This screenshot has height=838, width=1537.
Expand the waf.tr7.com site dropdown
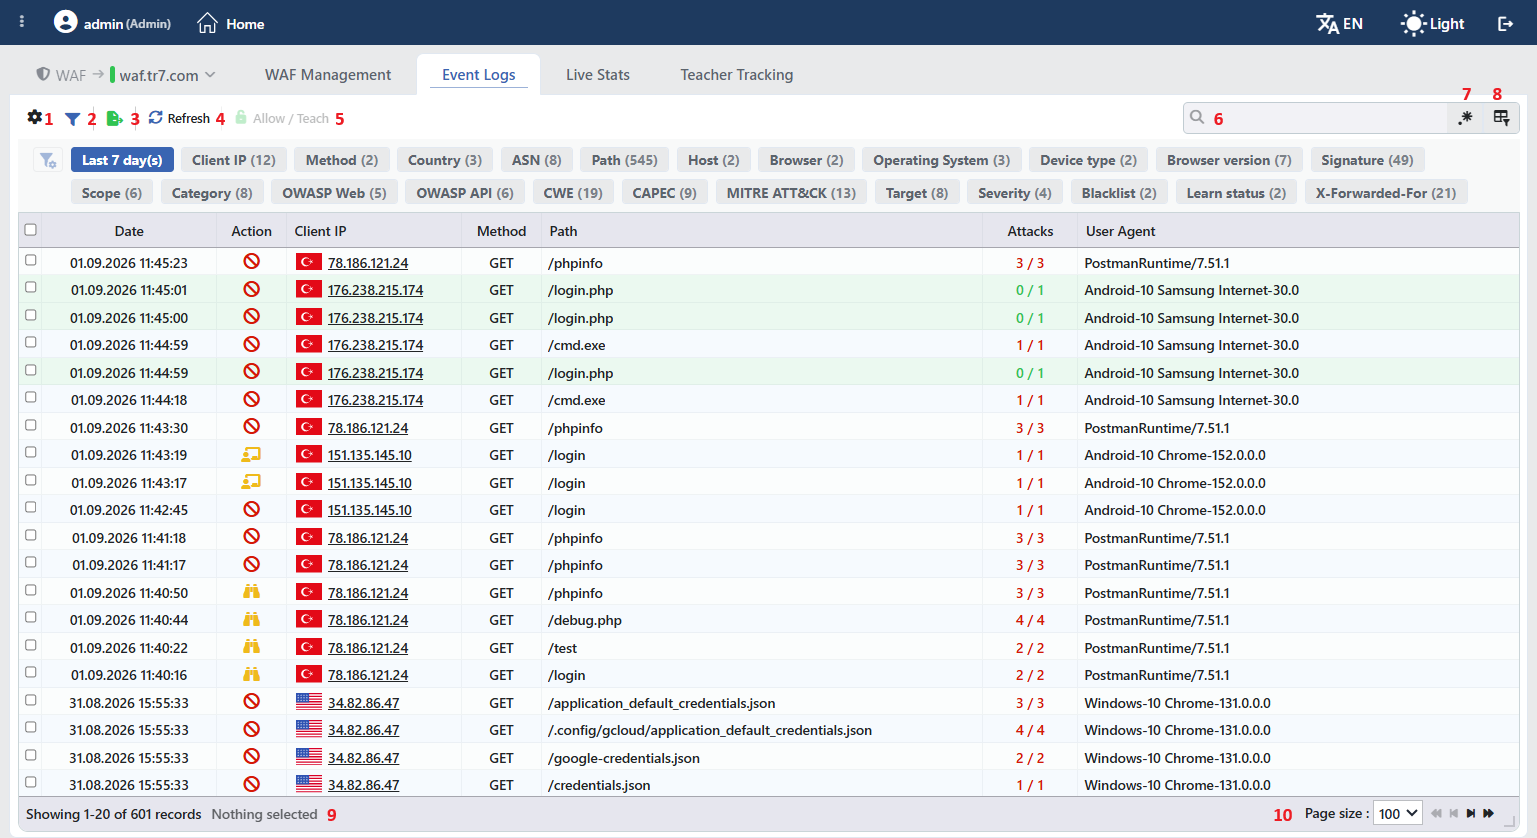click(162, 75)
